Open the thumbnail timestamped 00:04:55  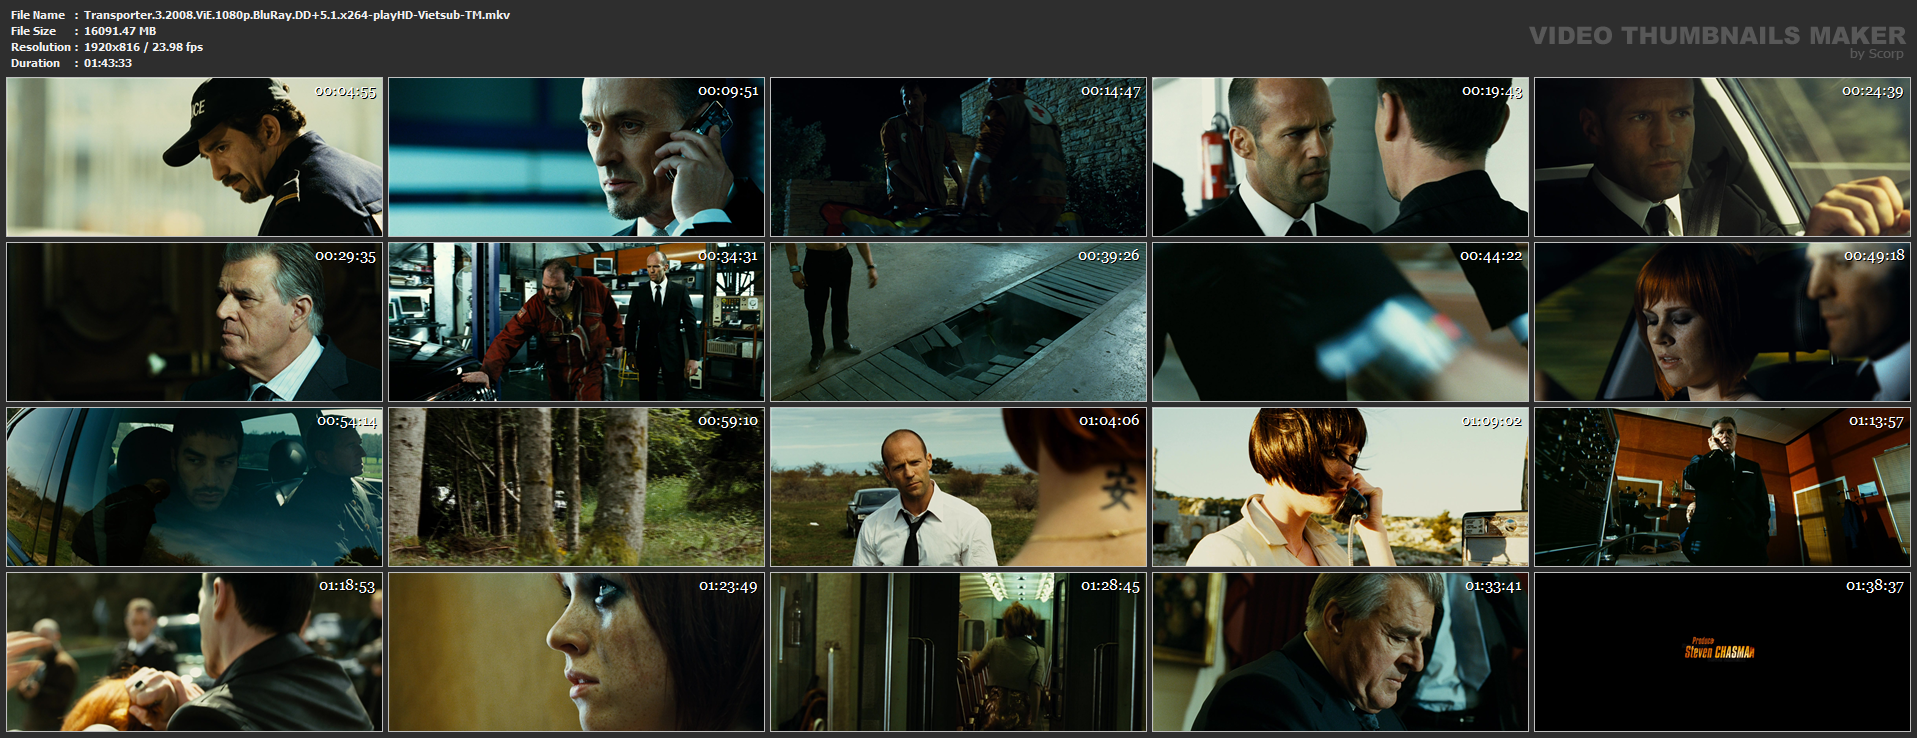pos(194,157)
